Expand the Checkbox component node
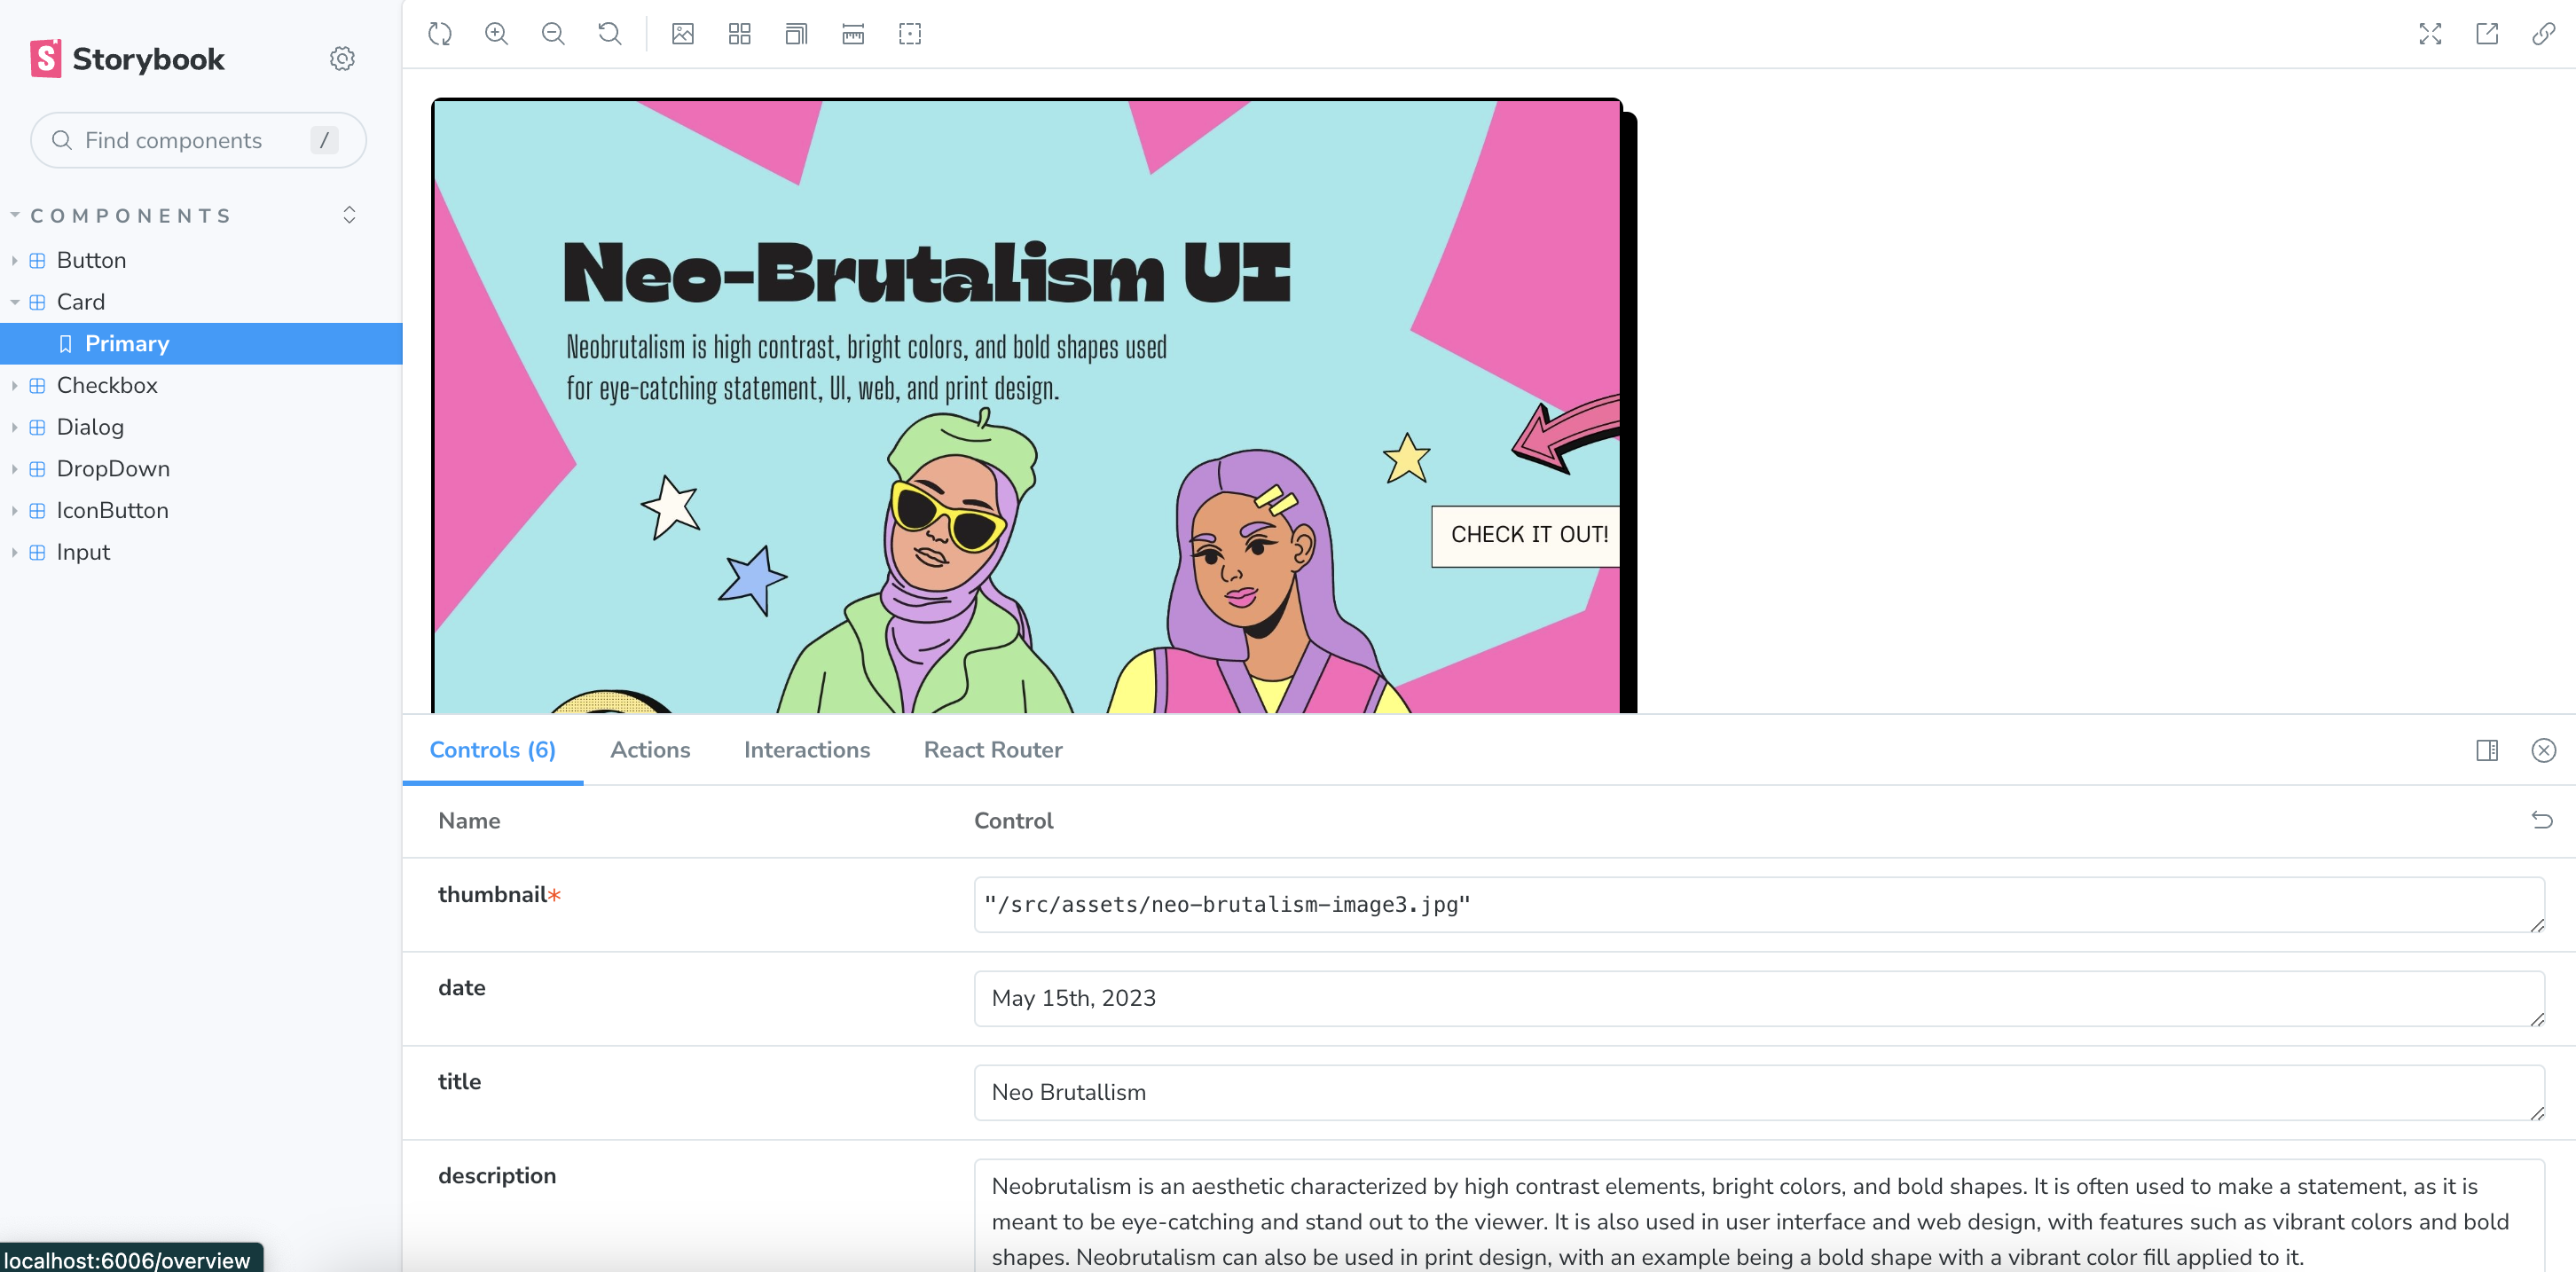Viewport: 2576px width, 1272px height. click(x=106, y=385)
